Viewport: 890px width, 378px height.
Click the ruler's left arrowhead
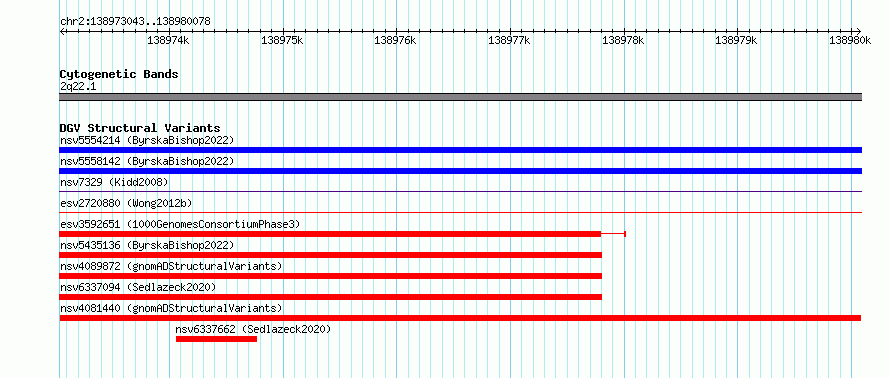click(62, 31)
